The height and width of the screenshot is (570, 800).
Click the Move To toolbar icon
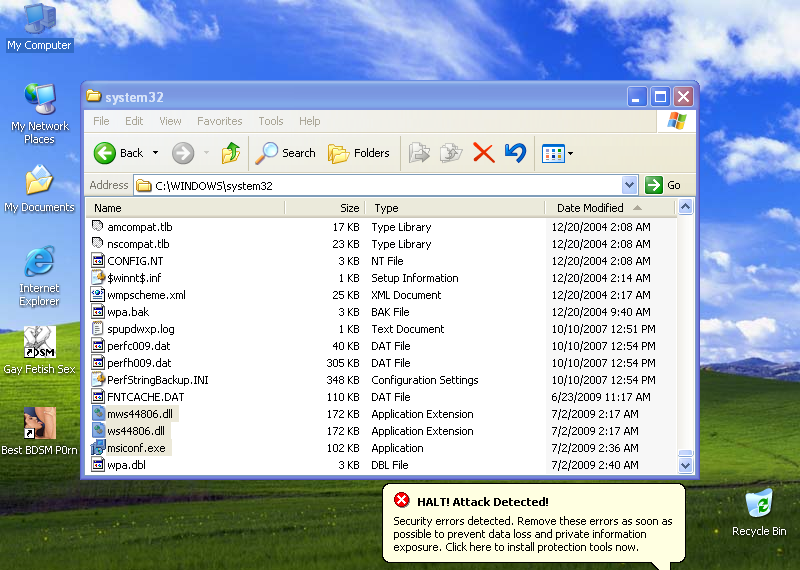point(419,153)
